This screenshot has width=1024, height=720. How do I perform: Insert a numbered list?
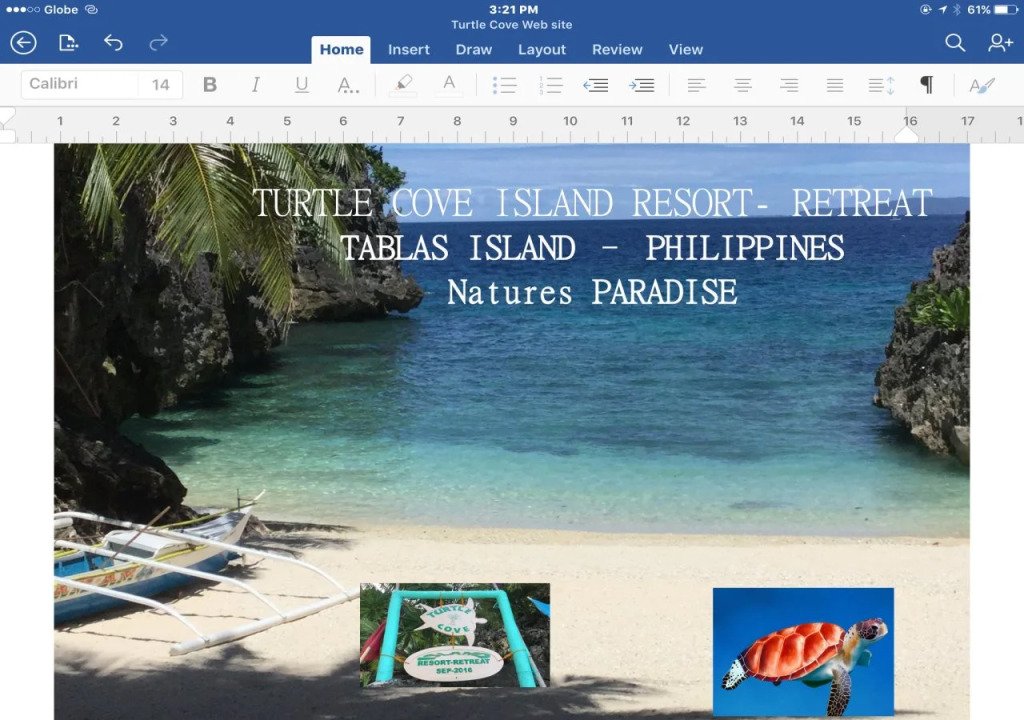pyautogui.click(x=550, y=85)
